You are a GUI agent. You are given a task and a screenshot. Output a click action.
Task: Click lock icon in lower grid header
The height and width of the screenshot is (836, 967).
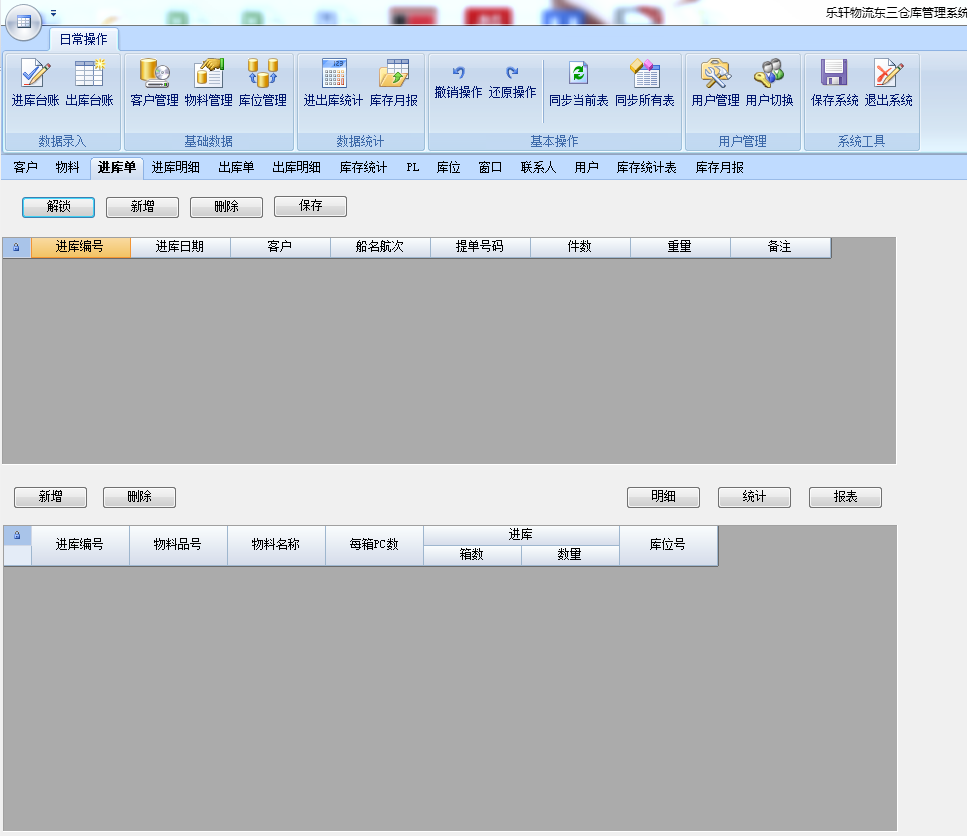click(x=17, y=536)
